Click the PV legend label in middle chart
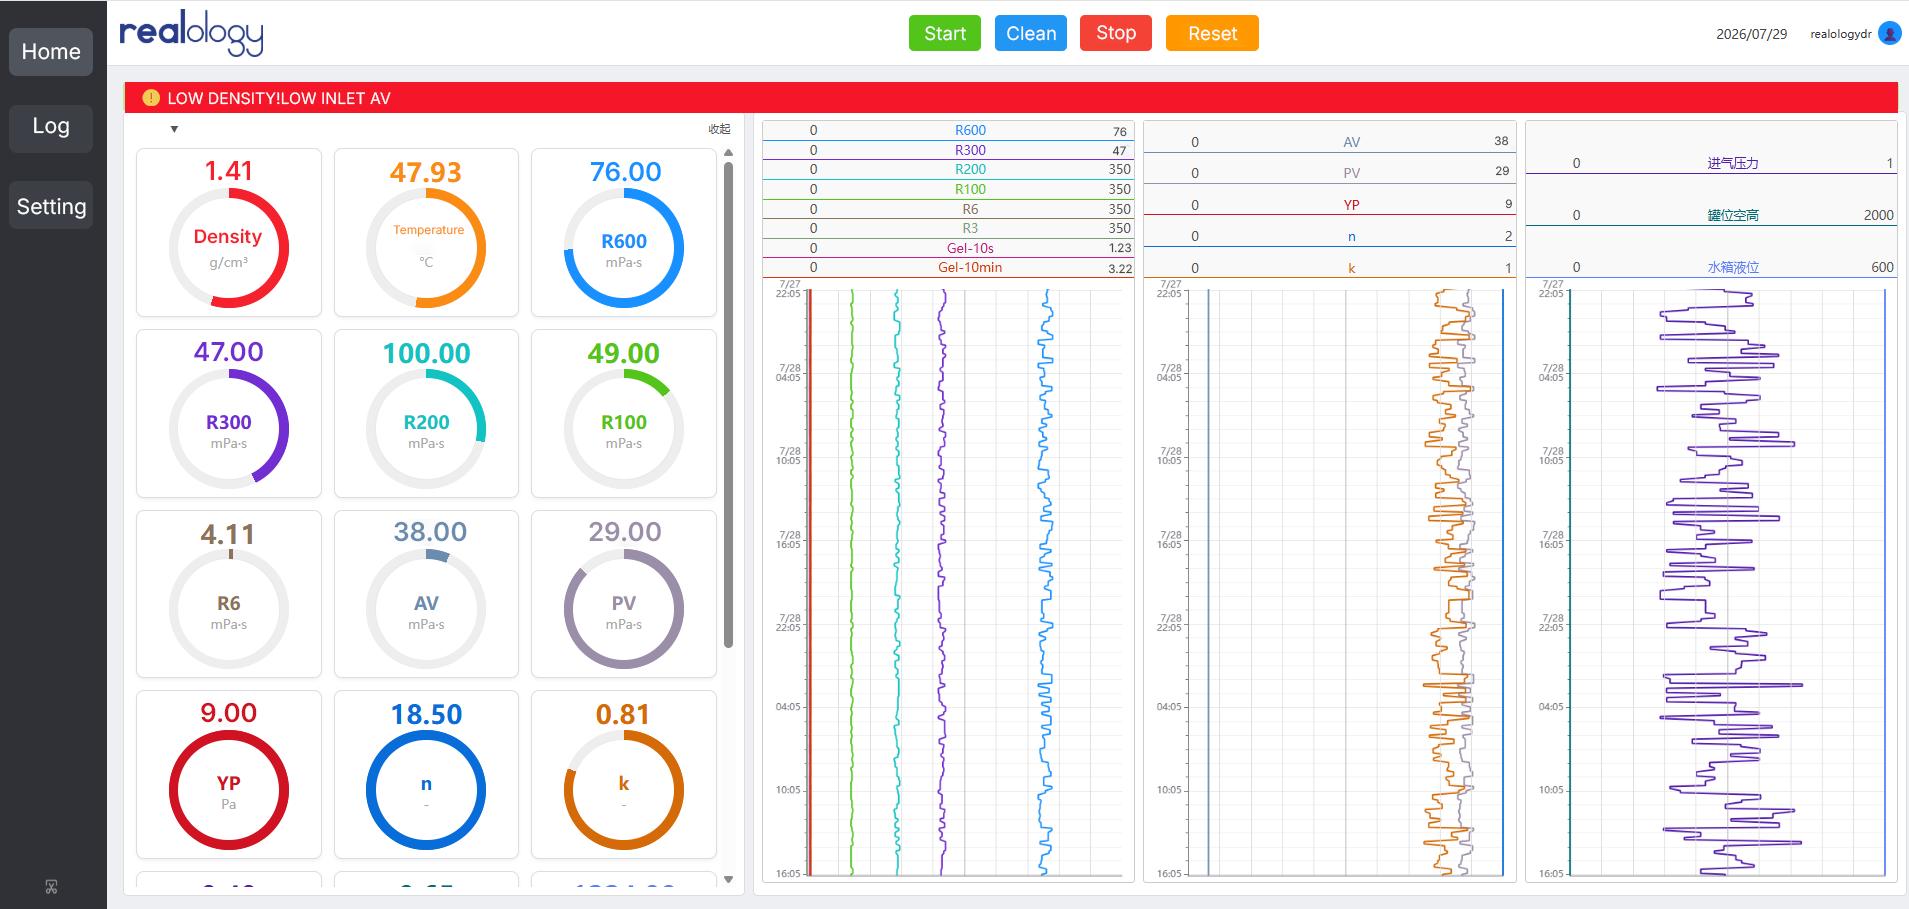 (x=1352, y=173)
